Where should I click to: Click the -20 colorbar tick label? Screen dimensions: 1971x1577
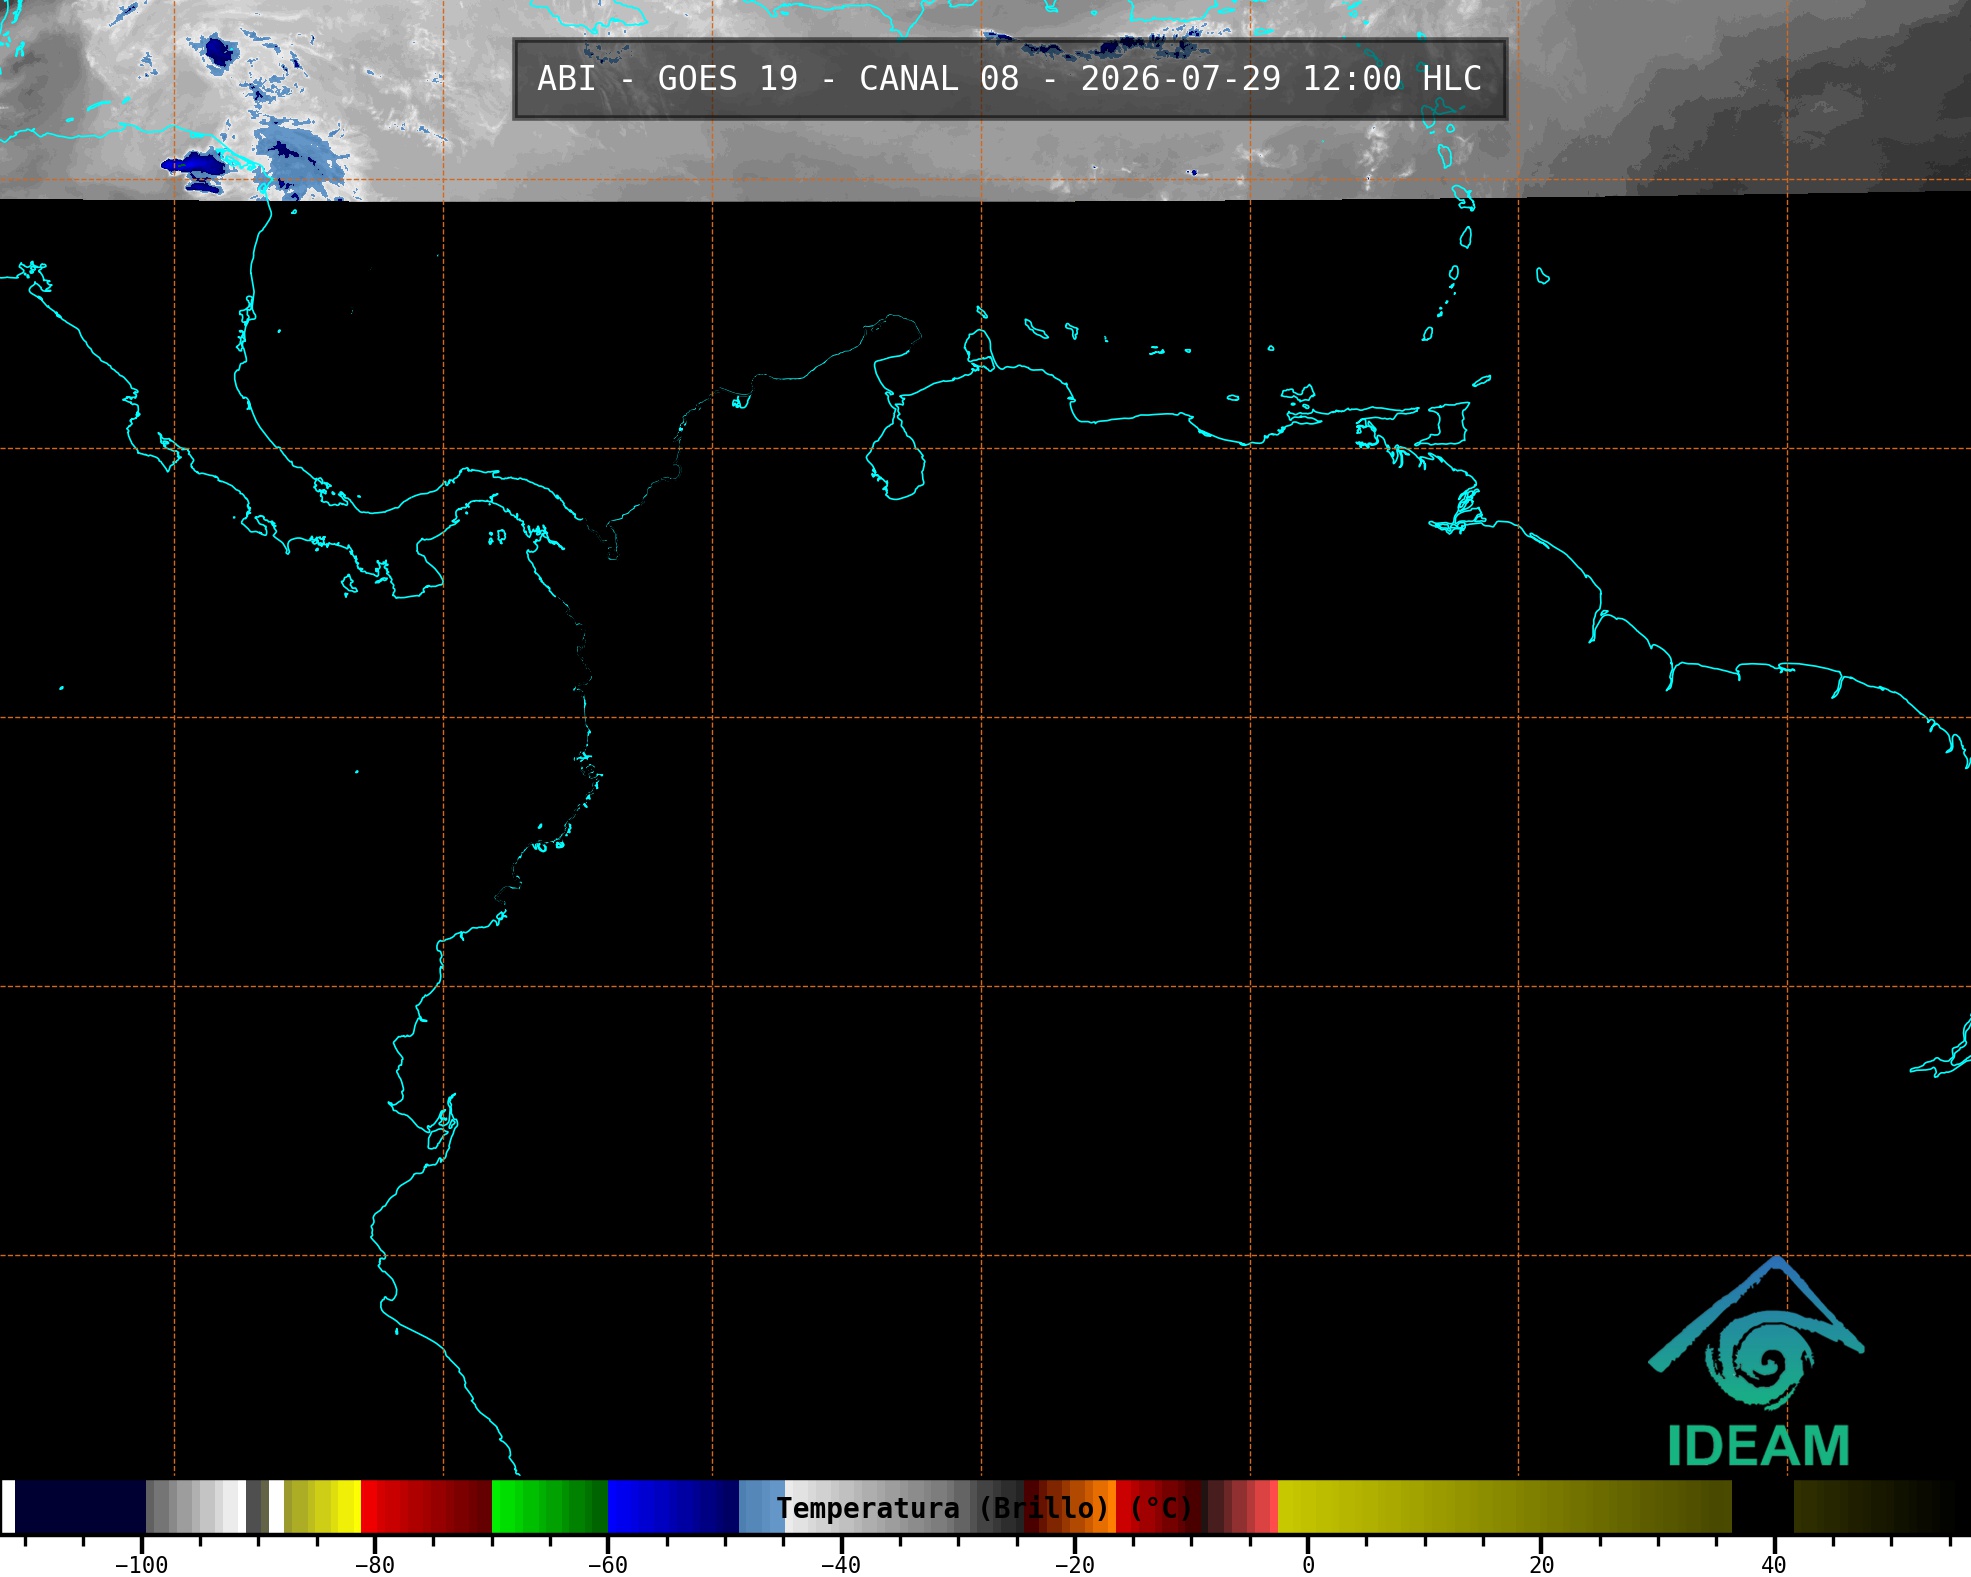(x=1074, y=1565)
